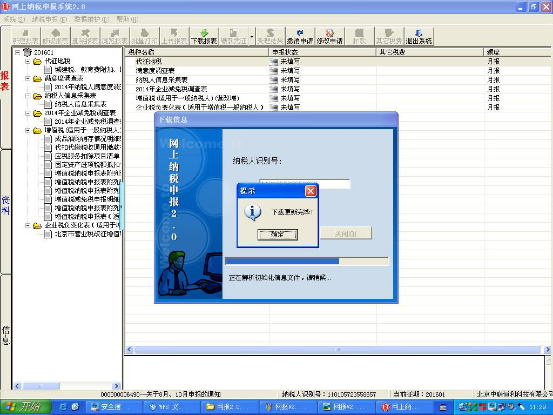Viewport: 553px width, 415px height.
Task: Collapse the 增值税 一般纳税人 folder node
Action: click(28, 130)
